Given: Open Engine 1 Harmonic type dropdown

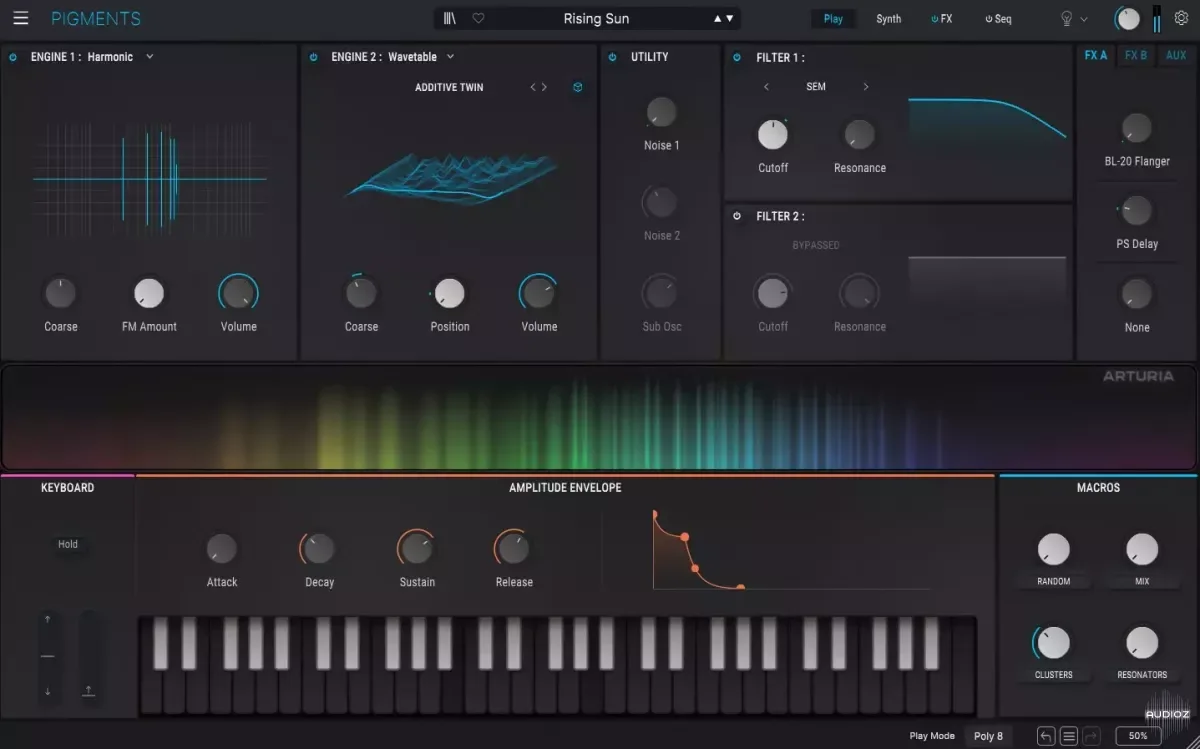Looking at the screenshot, I should (x=150, y=57).
